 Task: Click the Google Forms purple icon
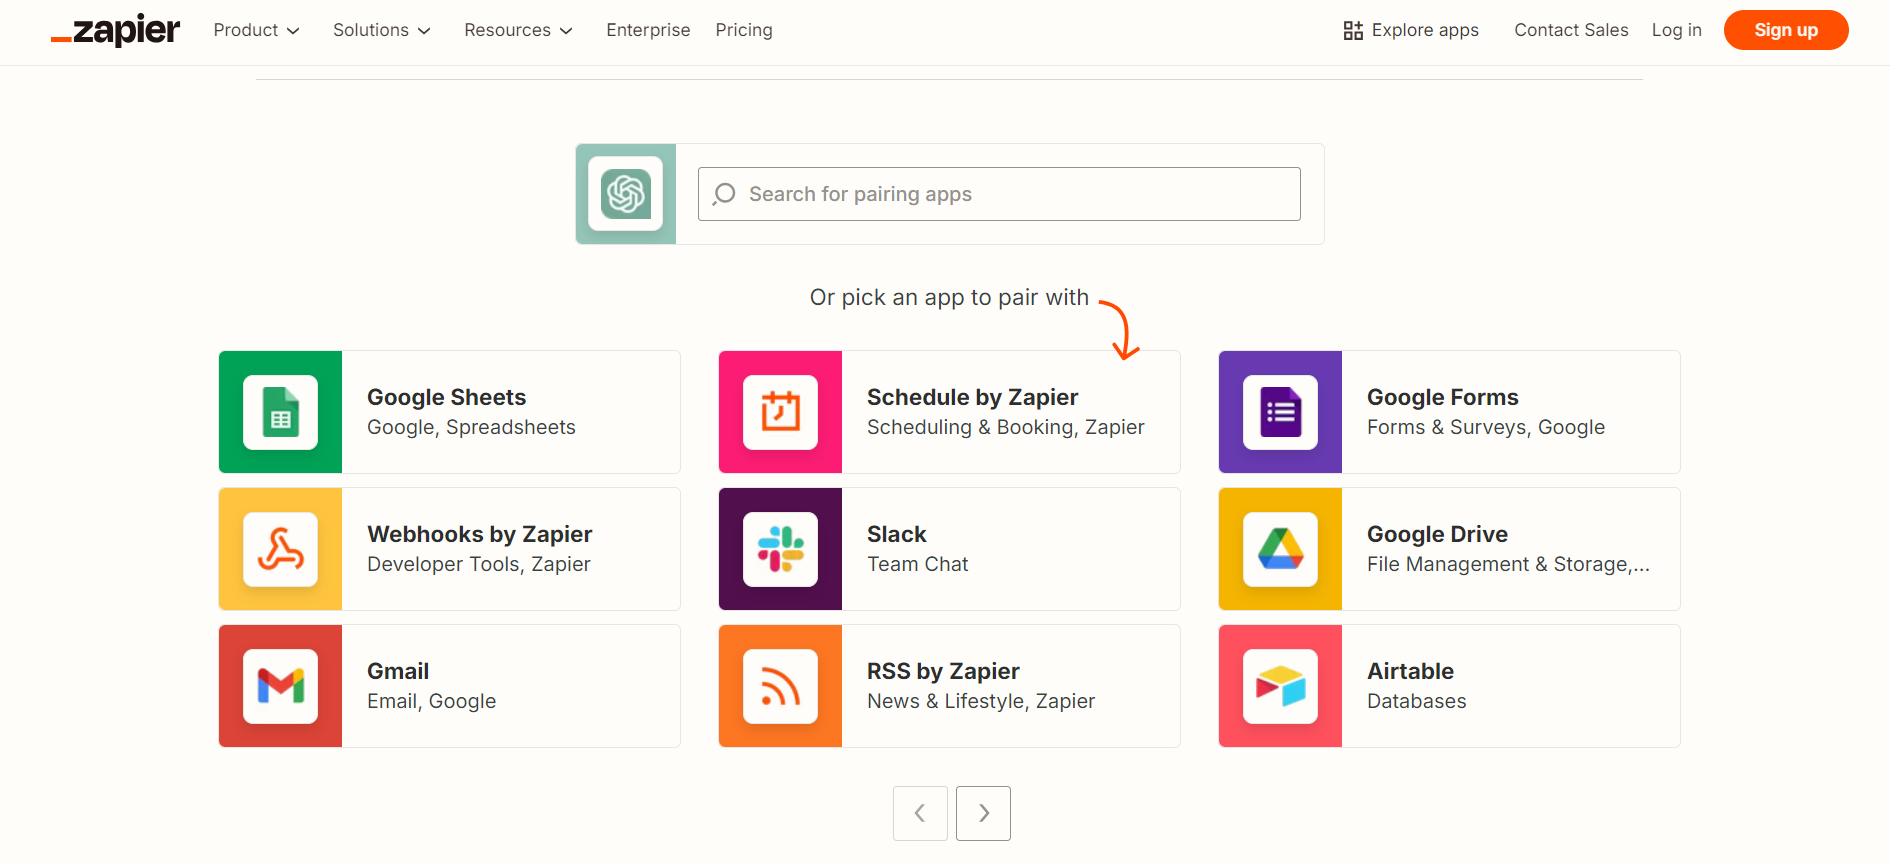point(1280,412)
